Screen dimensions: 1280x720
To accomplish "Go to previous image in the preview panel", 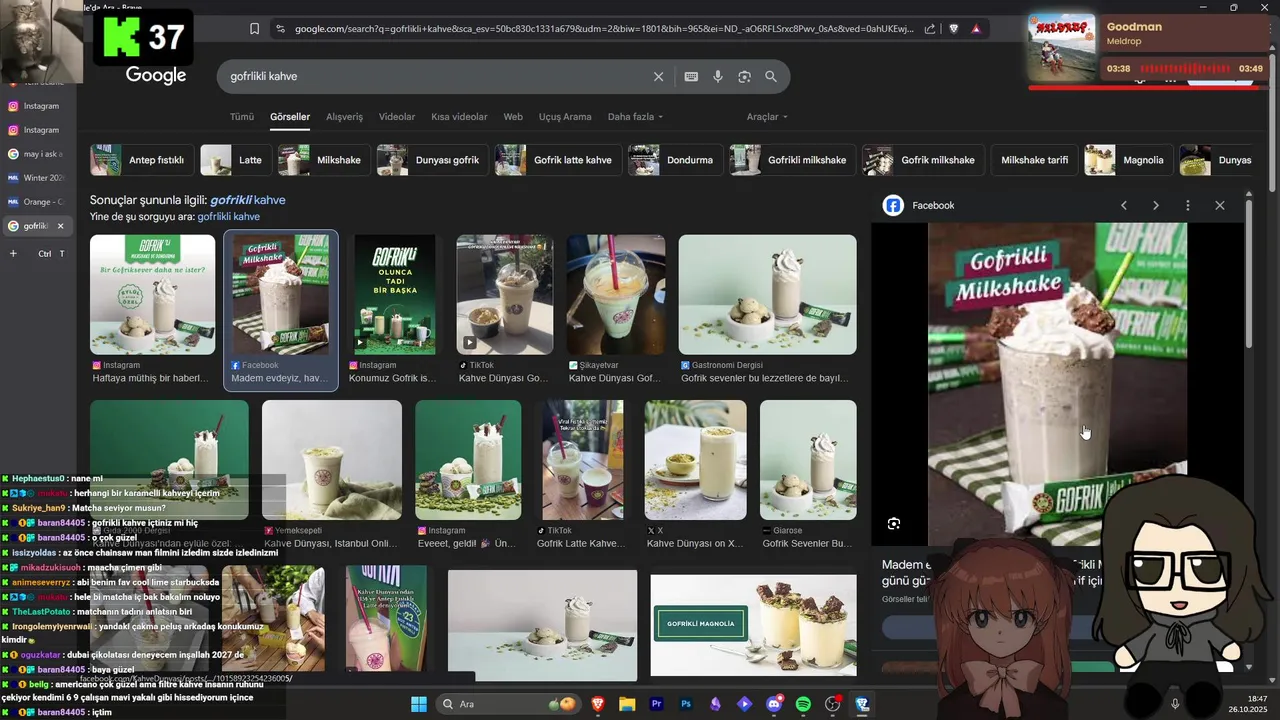I will (x=1124, y=205).
